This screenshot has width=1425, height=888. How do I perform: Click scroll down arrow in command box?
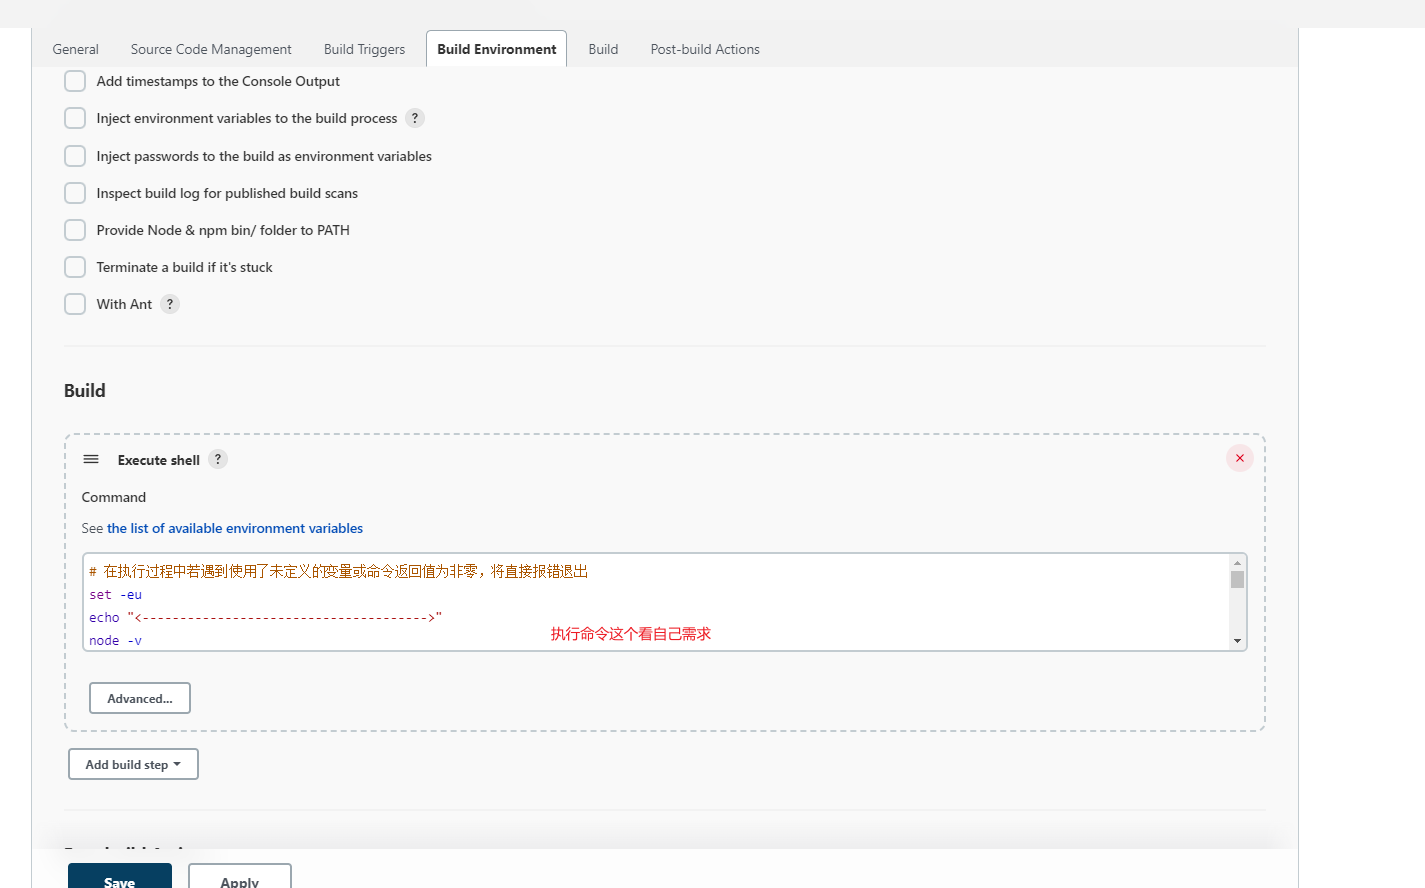pos(1237,641)
